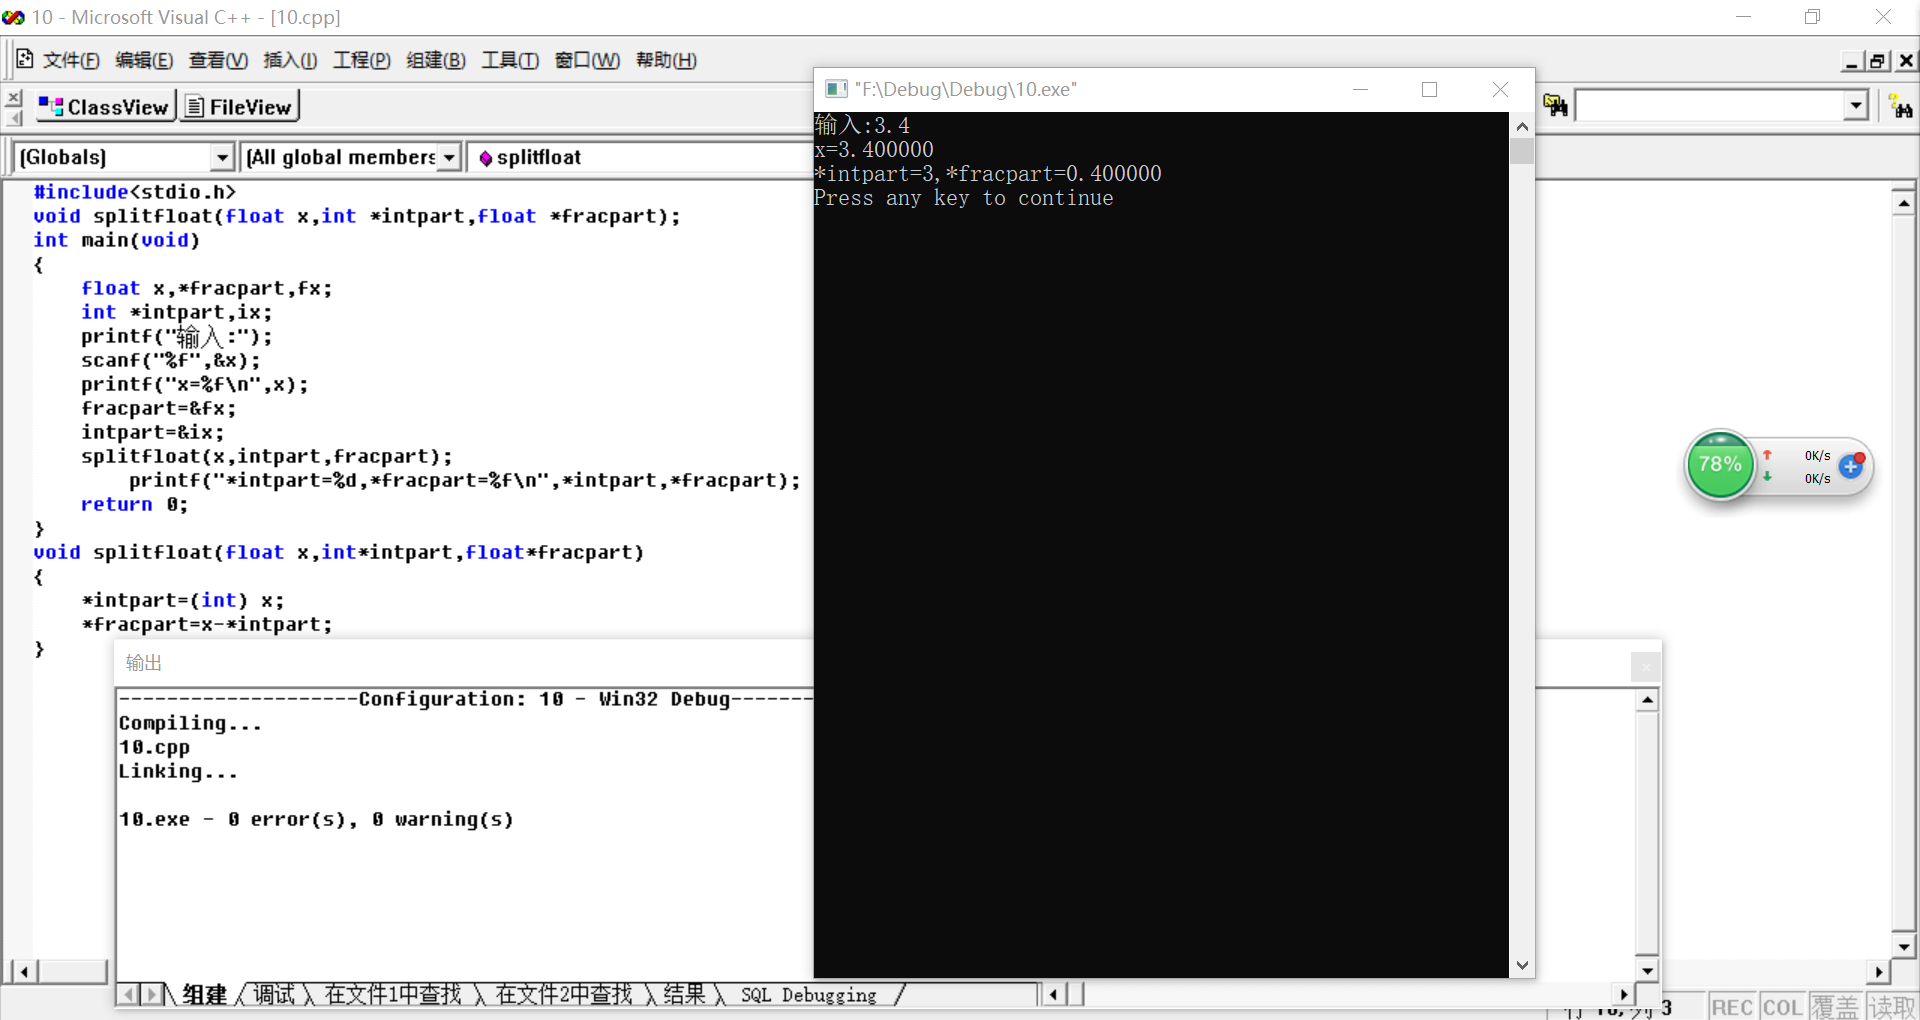This screenshot has width=1920, height=1020.
Task: Open the 组建(B) menu
Action: tap(436, 60)
